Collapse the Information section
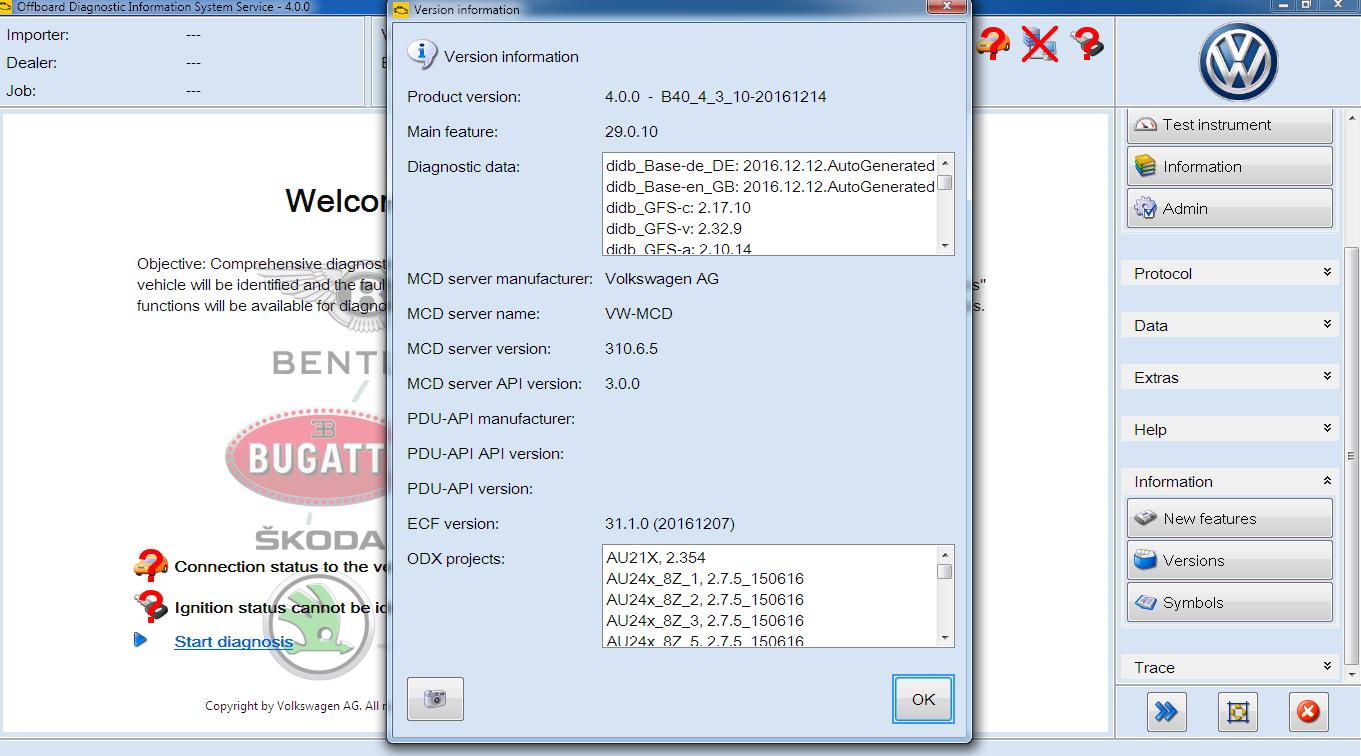 tap(1230, 481)
